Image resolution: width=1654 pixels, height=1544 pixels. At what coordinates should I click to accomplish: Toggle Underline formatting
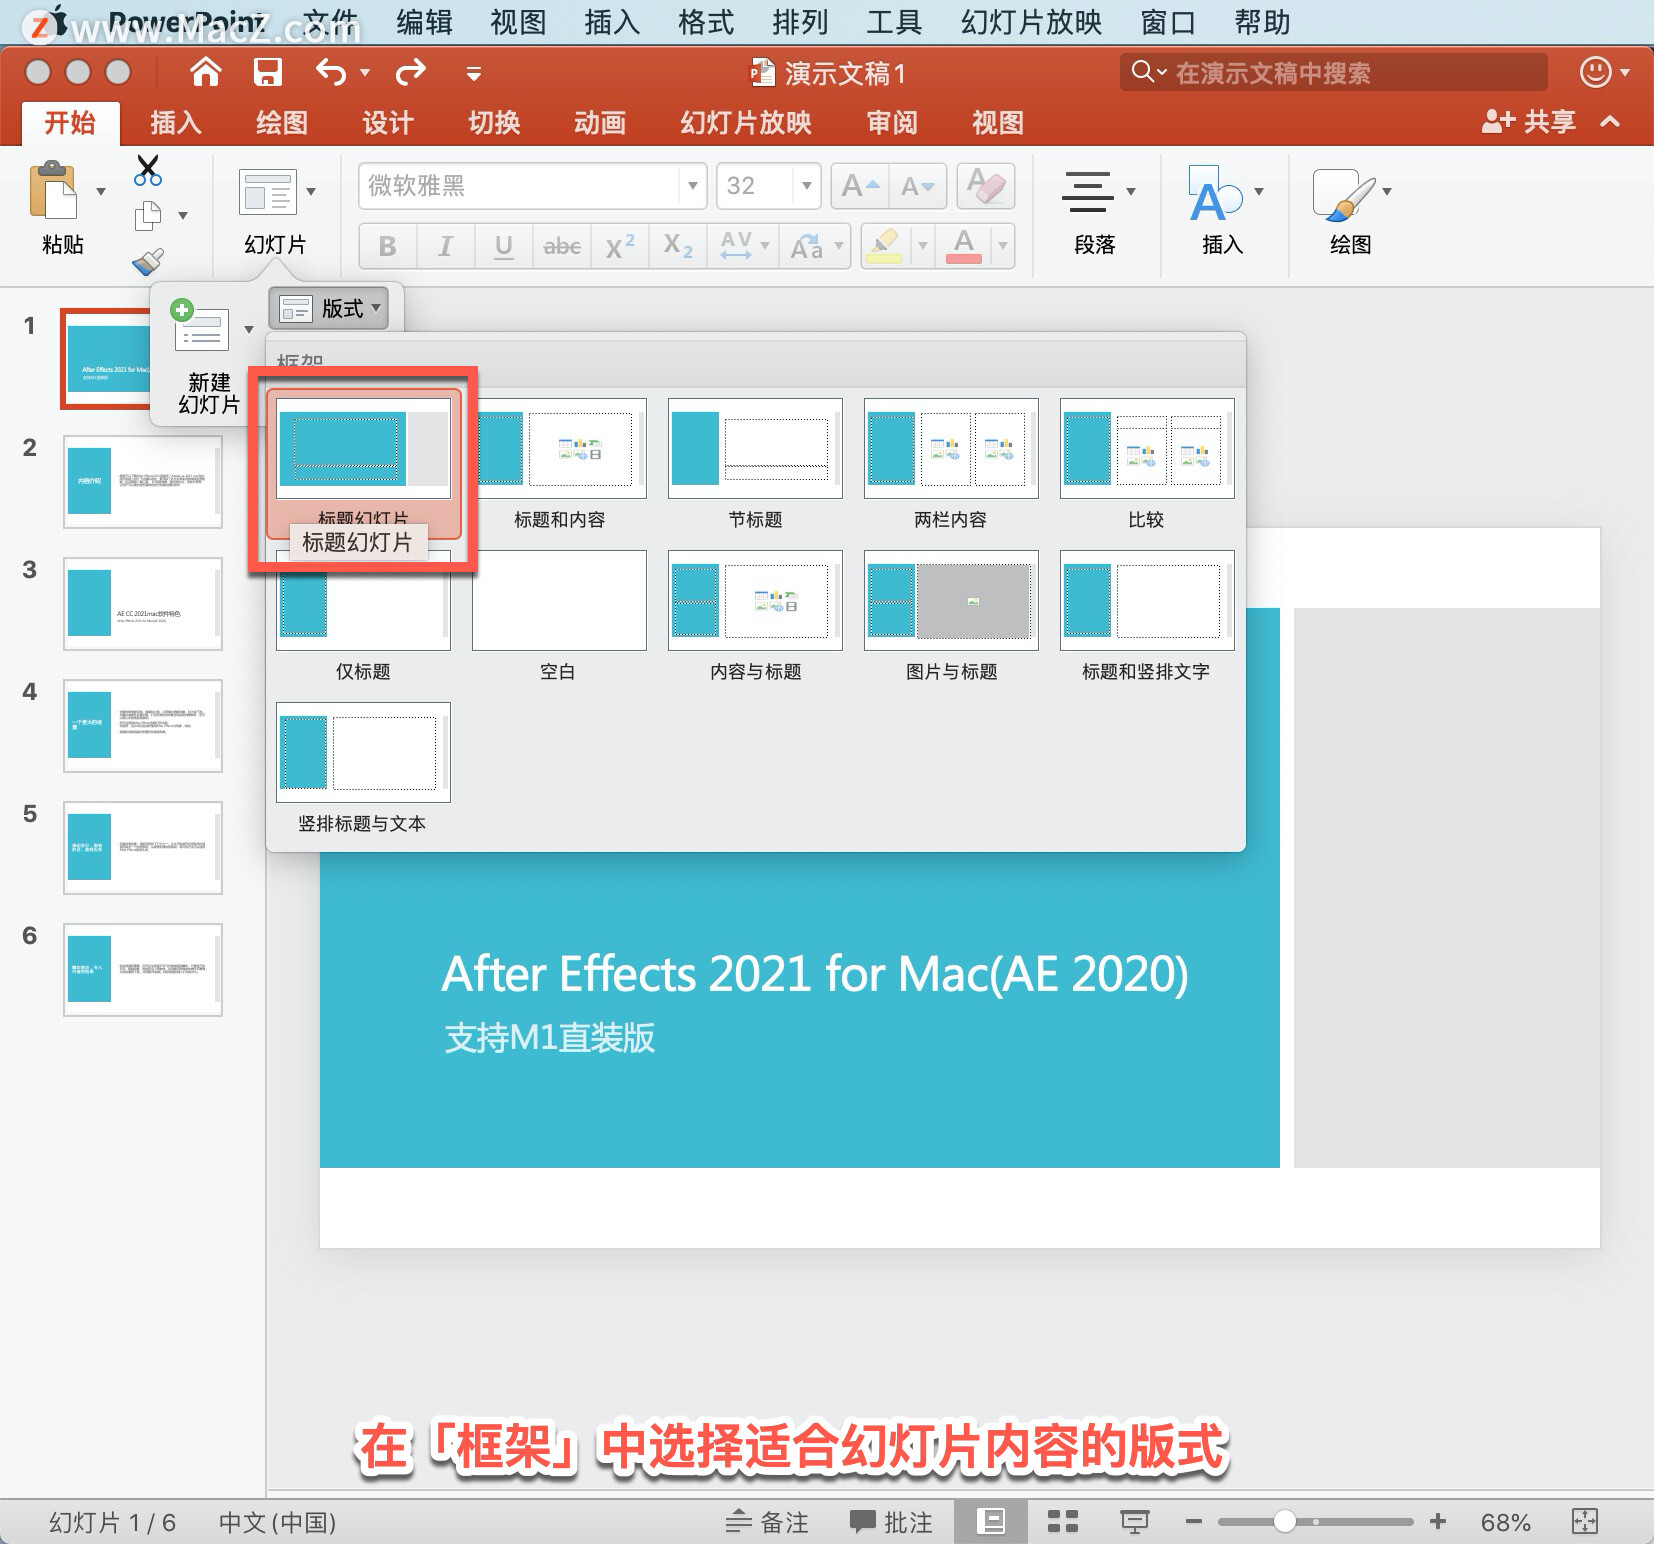[504, 246]
